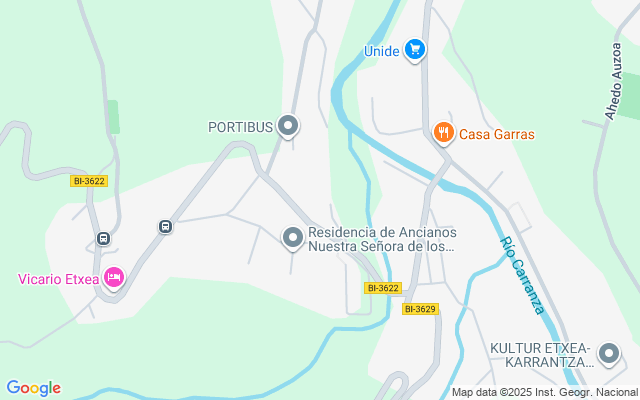Select the Casa Garras restaurant pin
The width and height of the screenshot is (640, 400).
click(x=443, y=133)
